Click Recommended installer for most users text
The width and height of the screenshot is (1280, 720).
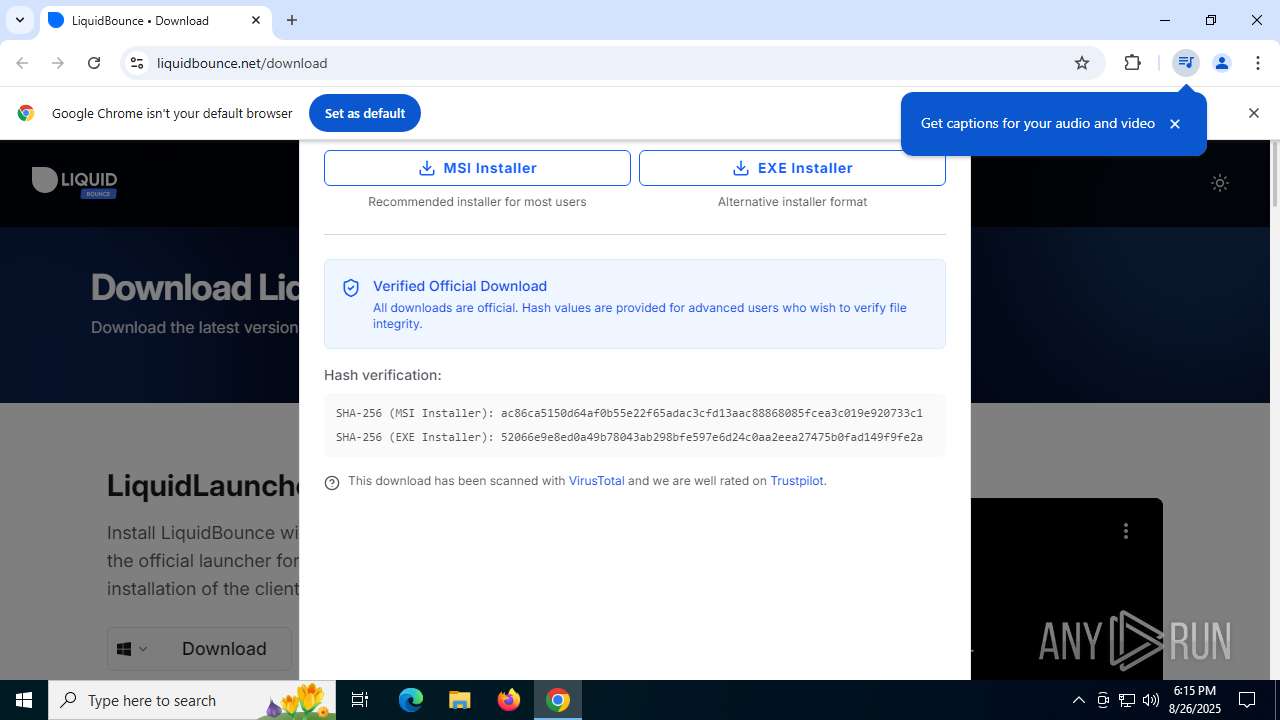coord(477,202)
